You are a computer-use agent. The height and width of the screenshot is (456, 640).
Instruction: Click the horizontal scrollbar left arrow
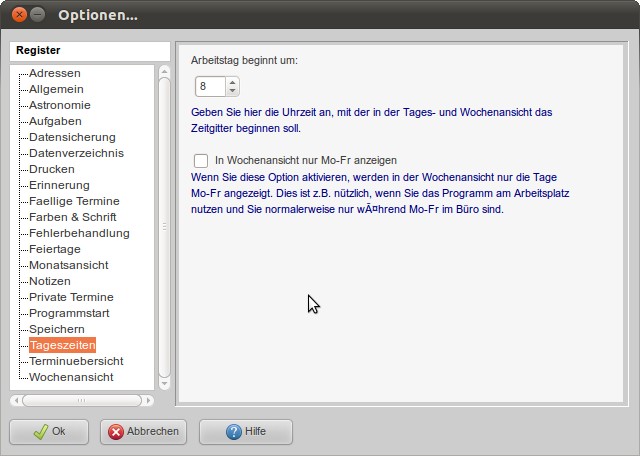[16, 400]
